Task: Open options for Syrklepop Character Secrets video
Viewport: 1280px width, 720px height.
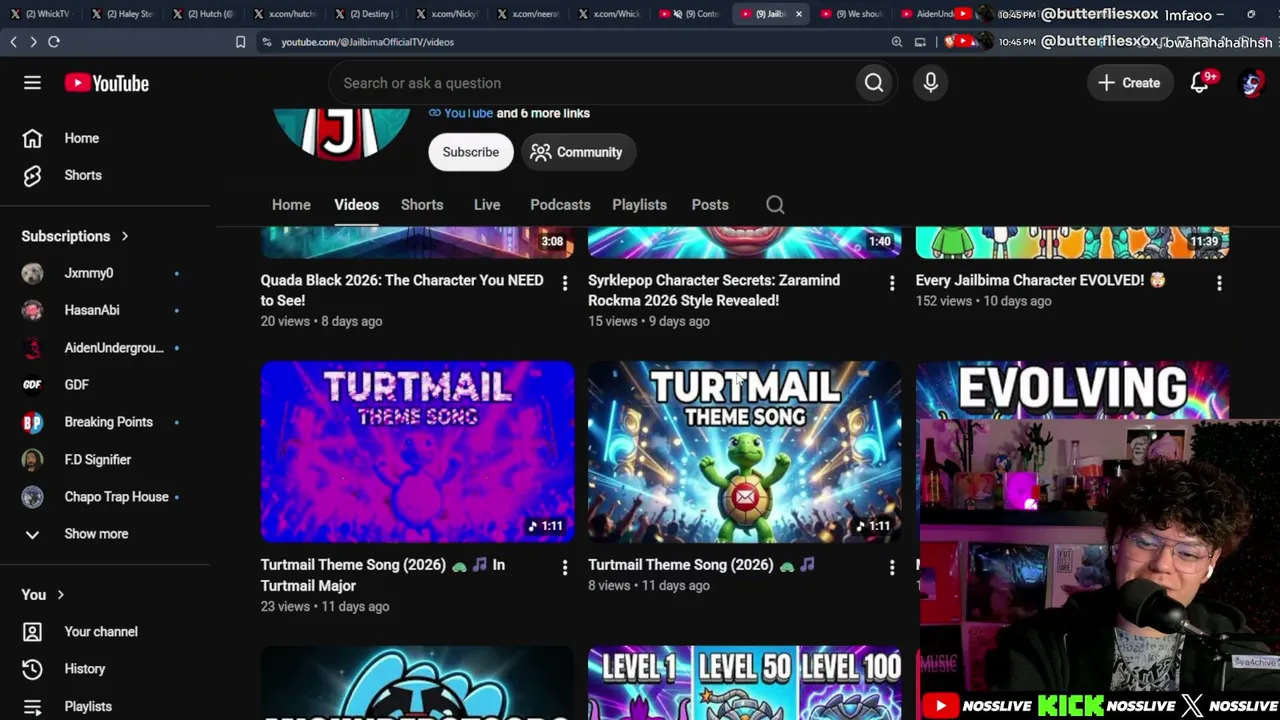Action: coord(892,284)
